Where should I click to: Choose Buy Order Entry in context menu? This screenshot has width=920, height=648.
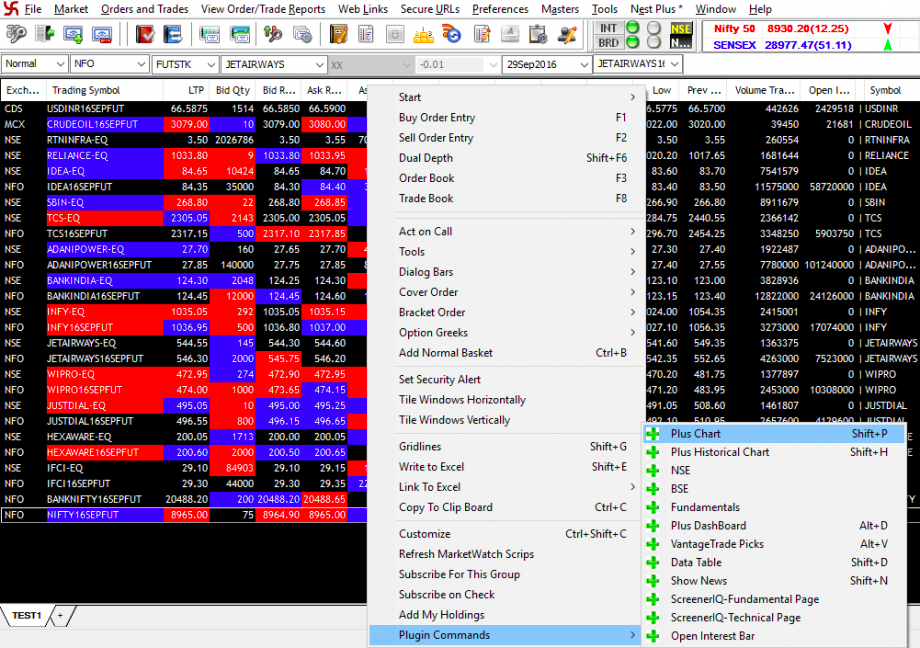[x=437, y=117]
